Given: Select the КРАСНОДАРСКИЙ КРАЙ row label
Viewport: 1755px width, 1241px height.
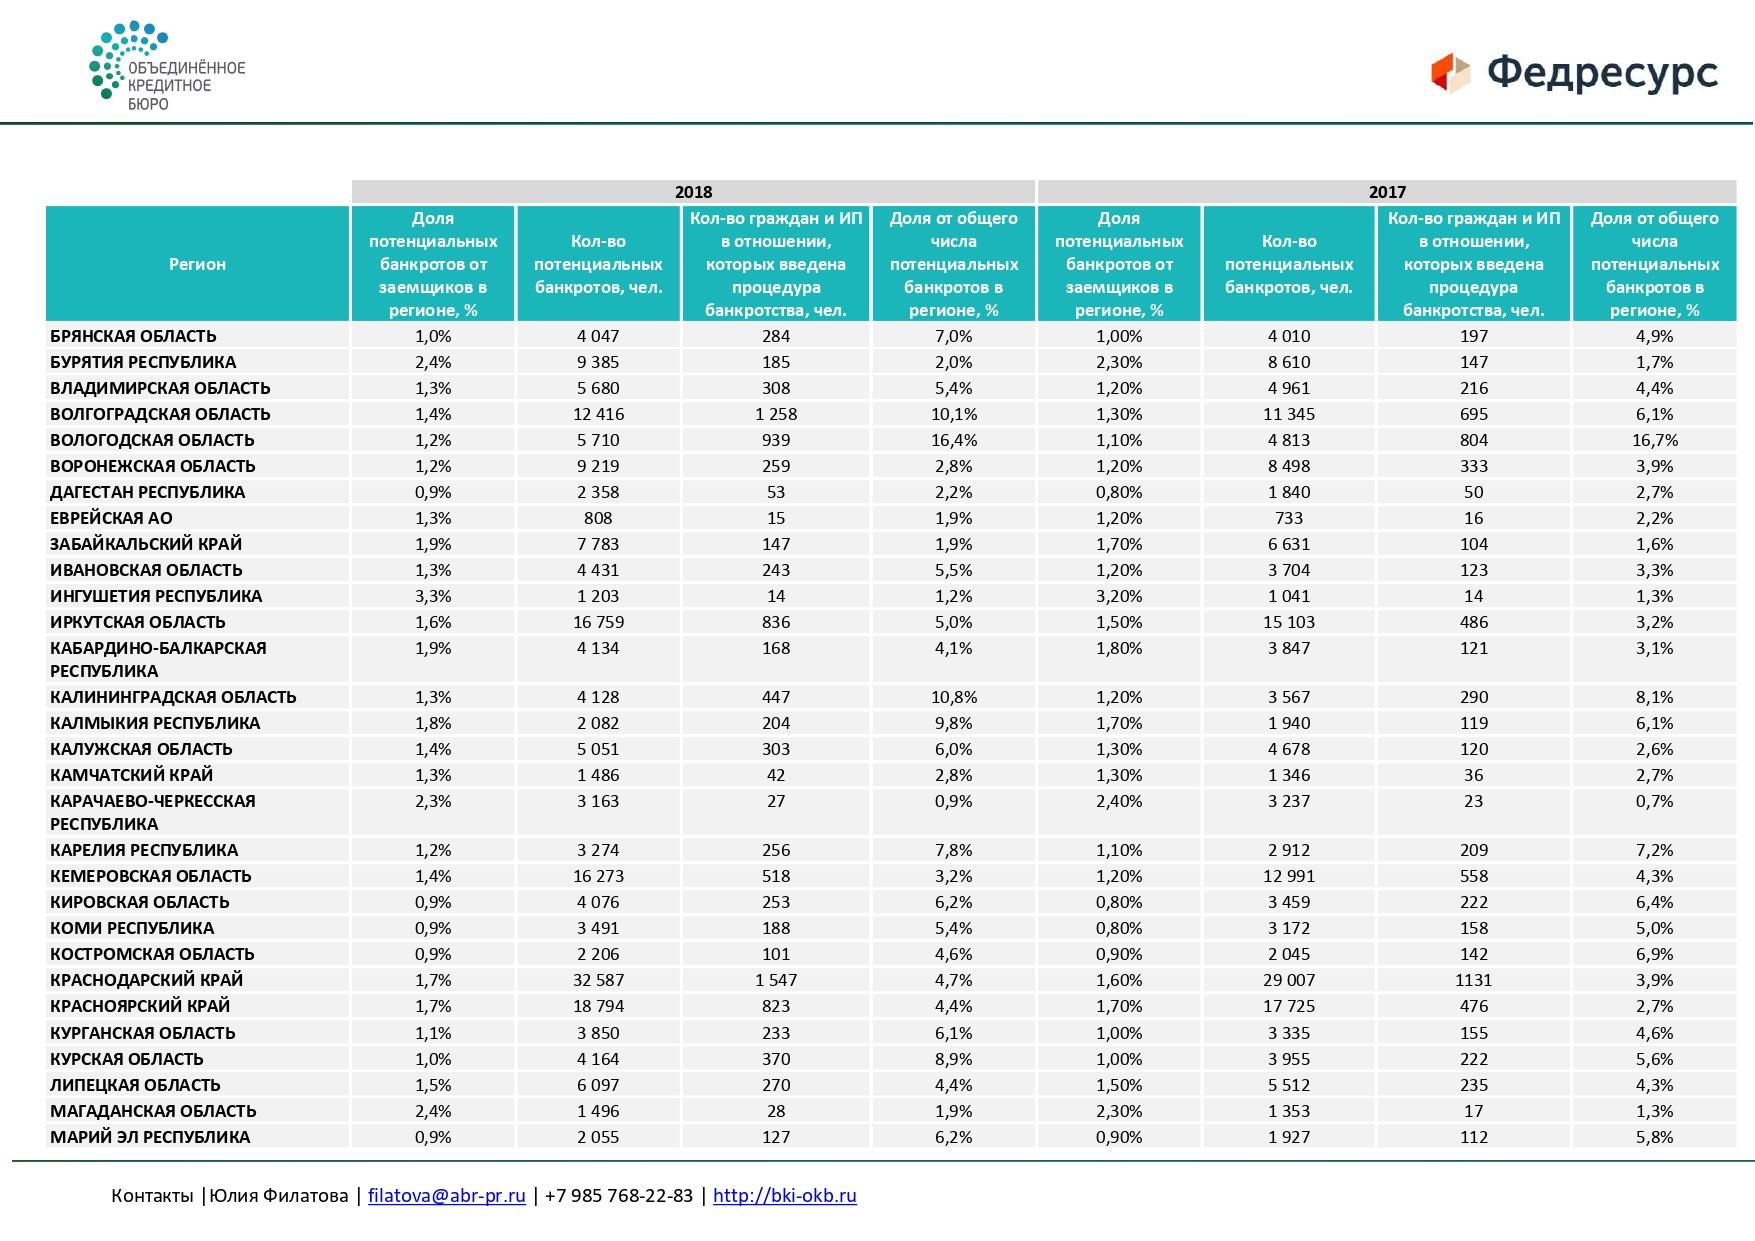Looking at the screenshot, I should (x=147, y=980).
